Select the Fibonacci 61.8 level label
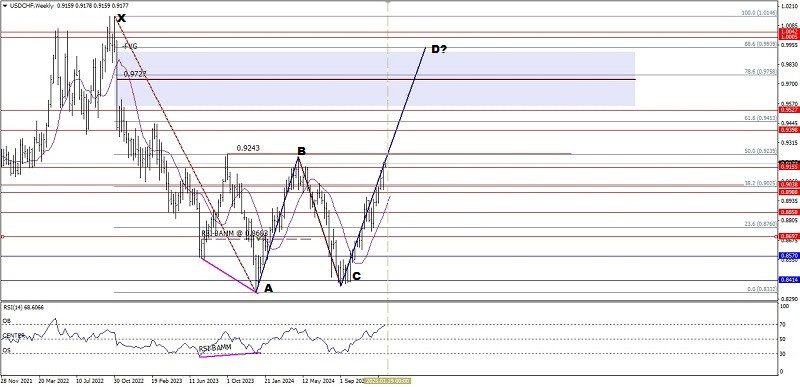 [760, 118]
